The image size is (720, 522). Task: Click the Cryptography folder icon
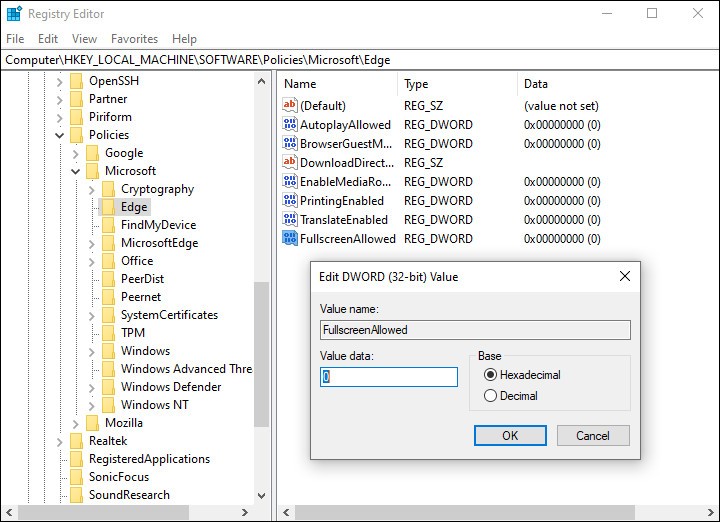108,189
